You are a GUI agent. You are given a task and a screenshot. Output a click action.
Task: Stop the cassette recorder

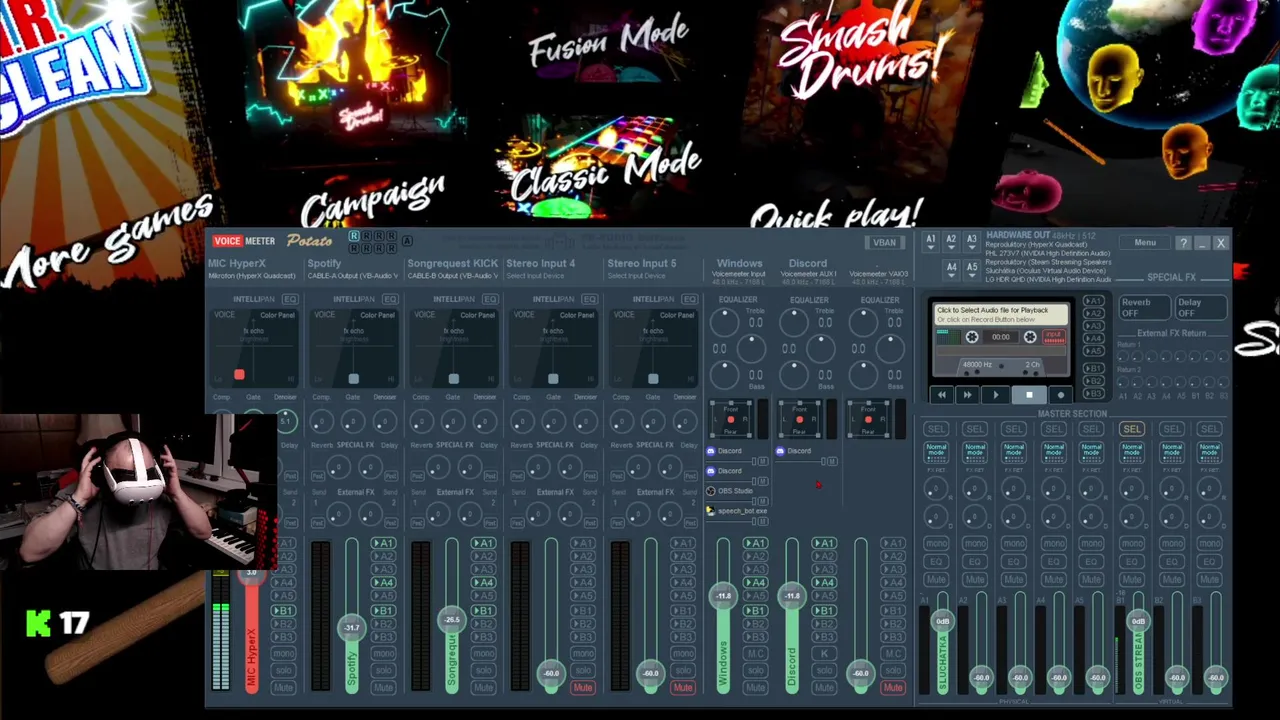pyautogui.click(x=1029, y=395)
